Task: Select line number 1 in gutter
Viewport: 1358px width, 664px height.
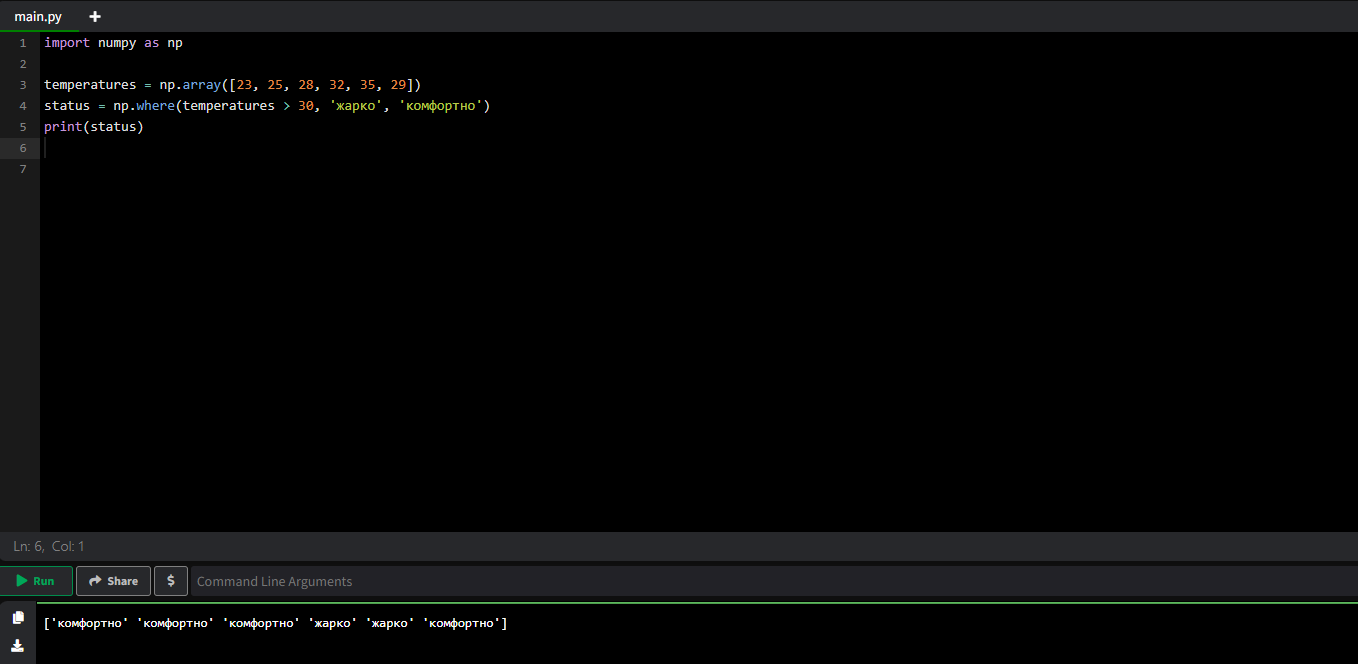Action: click(x=23, y=43)
